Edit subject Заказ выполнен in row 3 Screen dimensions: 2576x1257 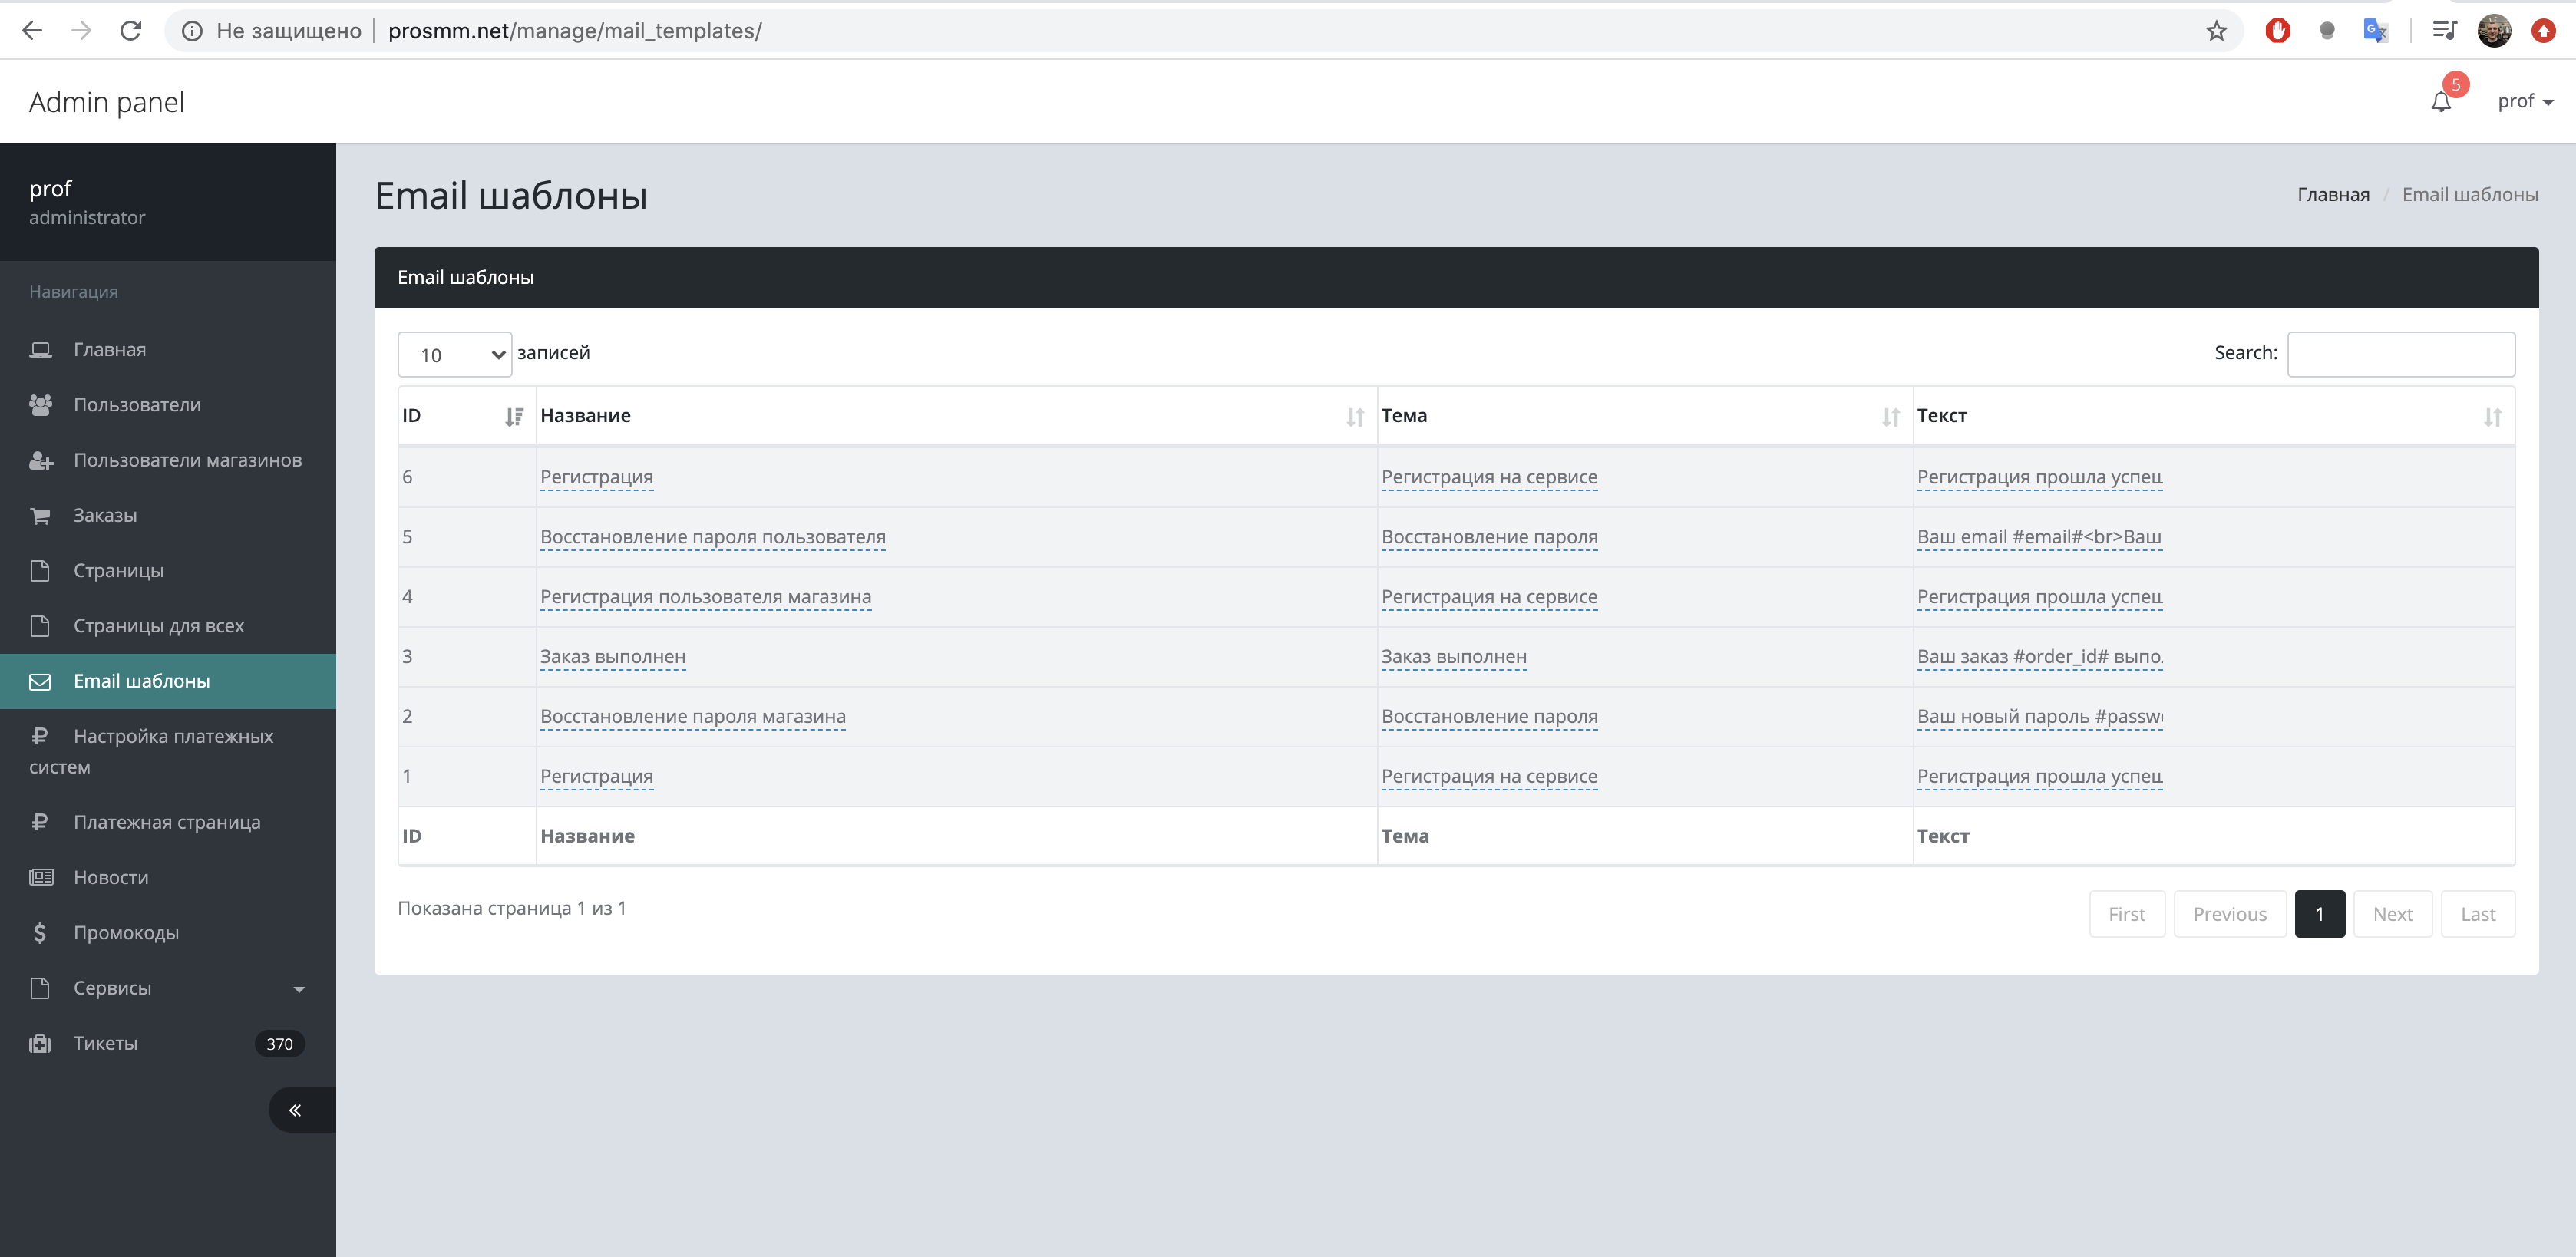tap(1454, 657)
